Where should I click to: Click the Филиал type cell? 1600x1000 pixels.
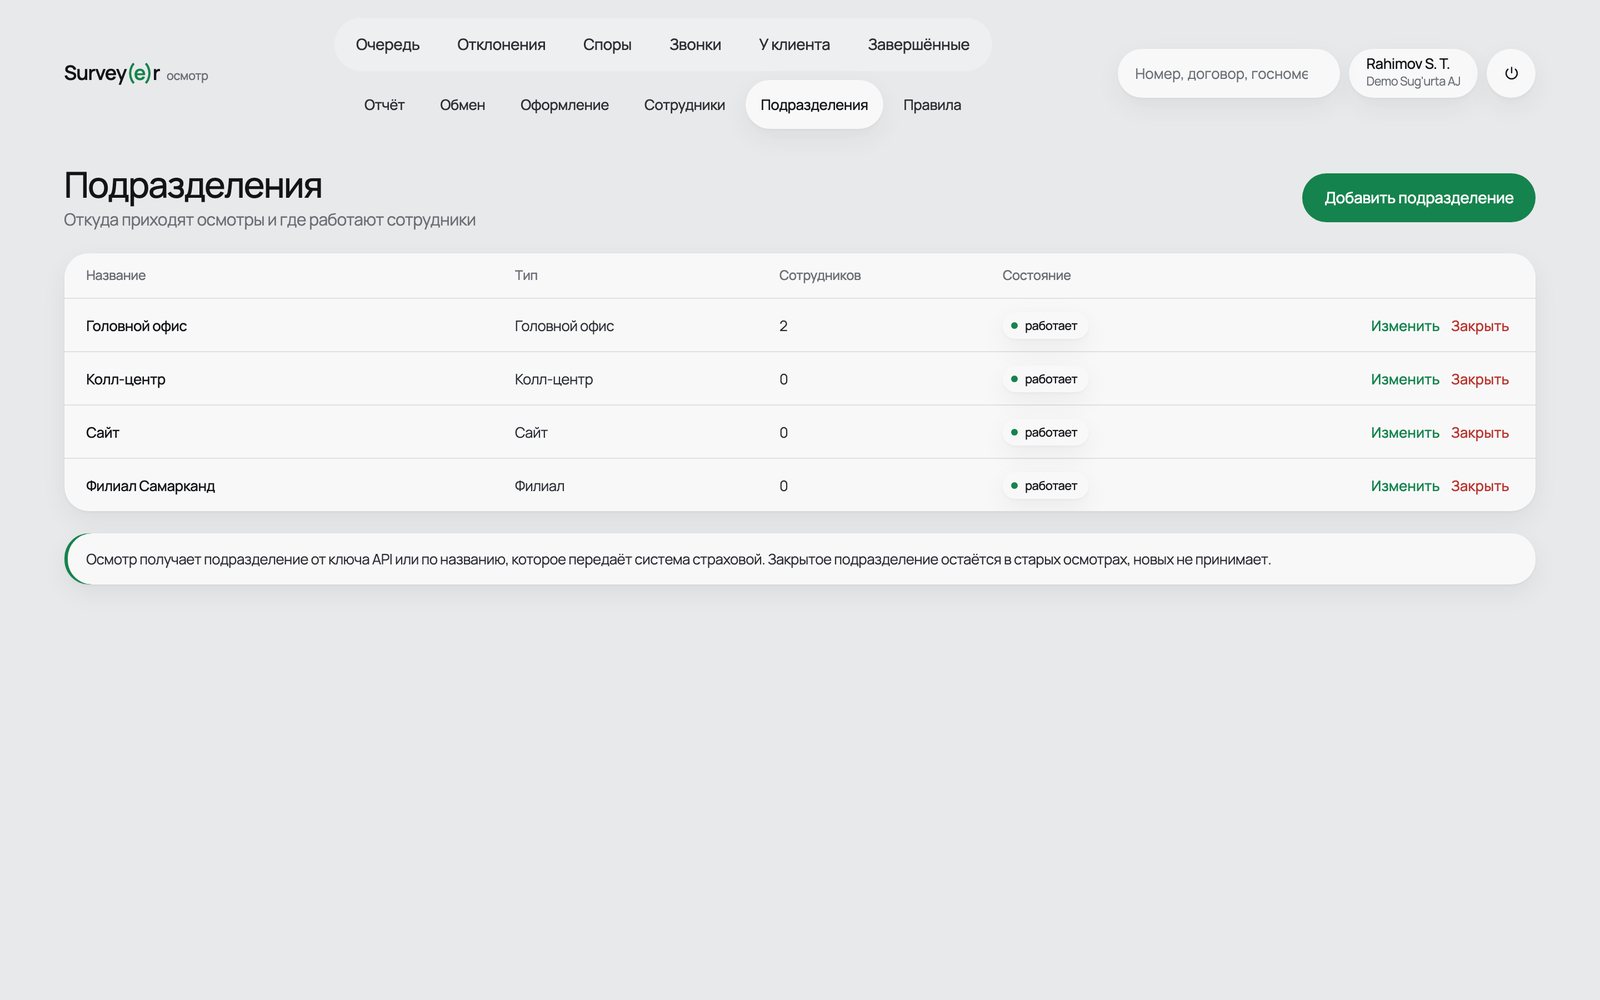tap(539, 486)
